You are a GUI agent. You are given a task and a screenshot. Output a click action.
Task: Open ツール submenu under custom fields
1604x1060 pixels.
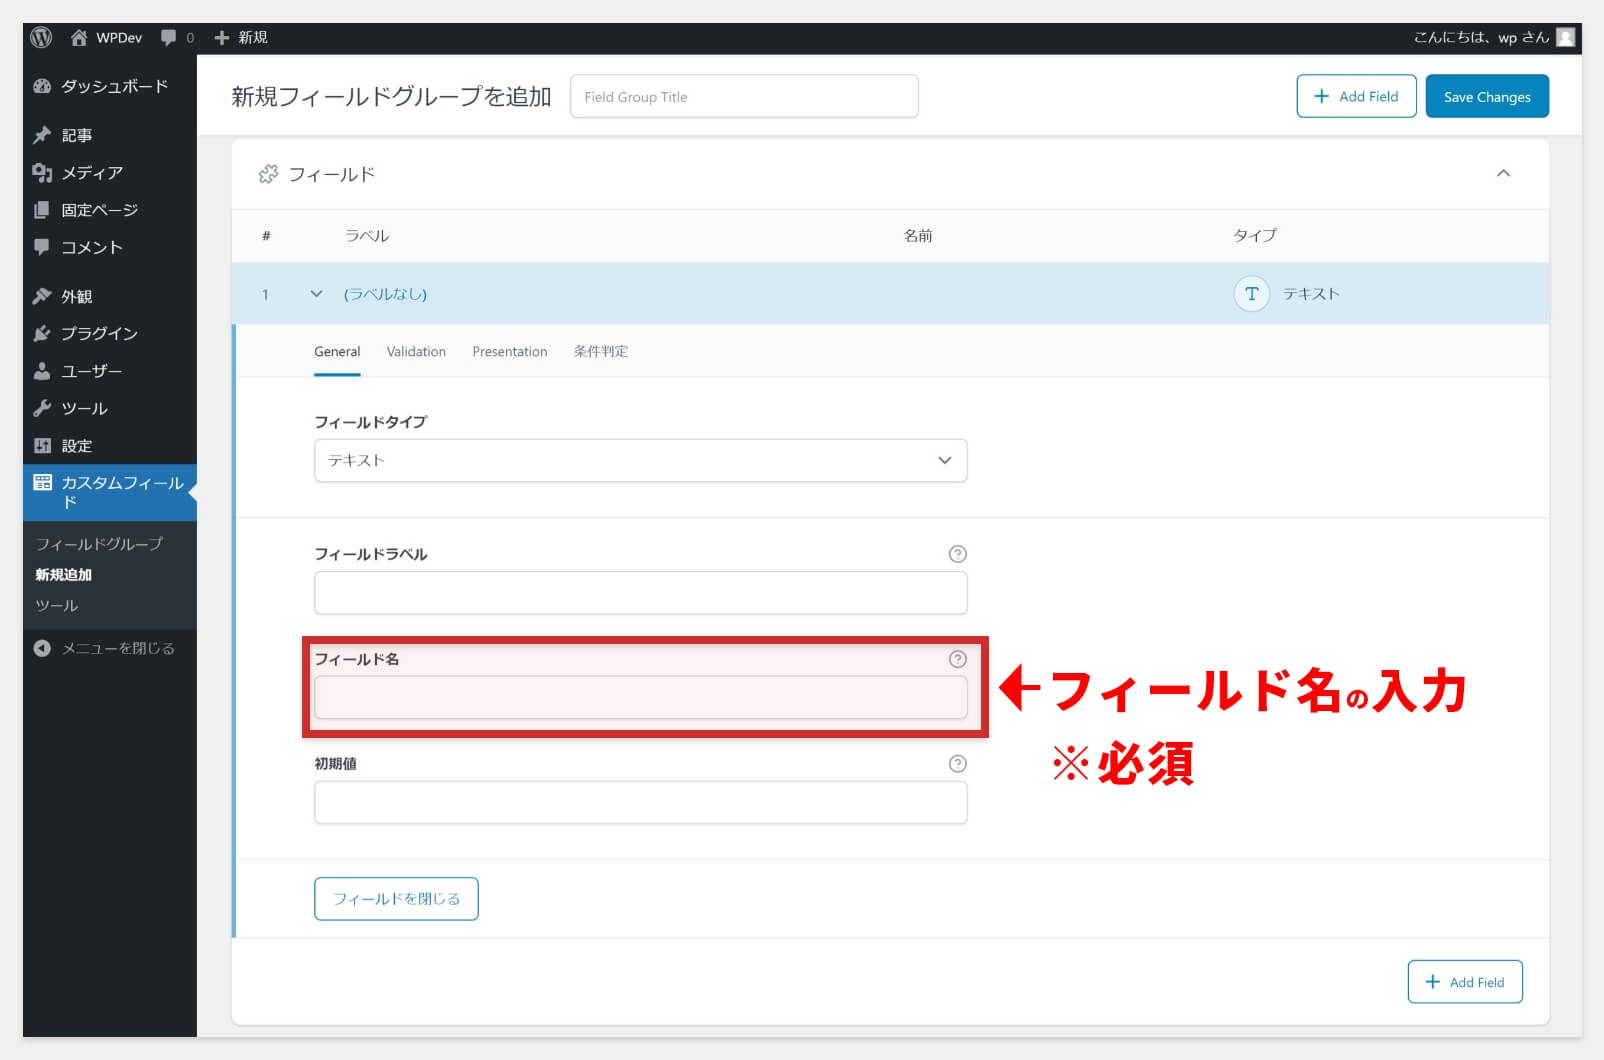click(57, 606)
